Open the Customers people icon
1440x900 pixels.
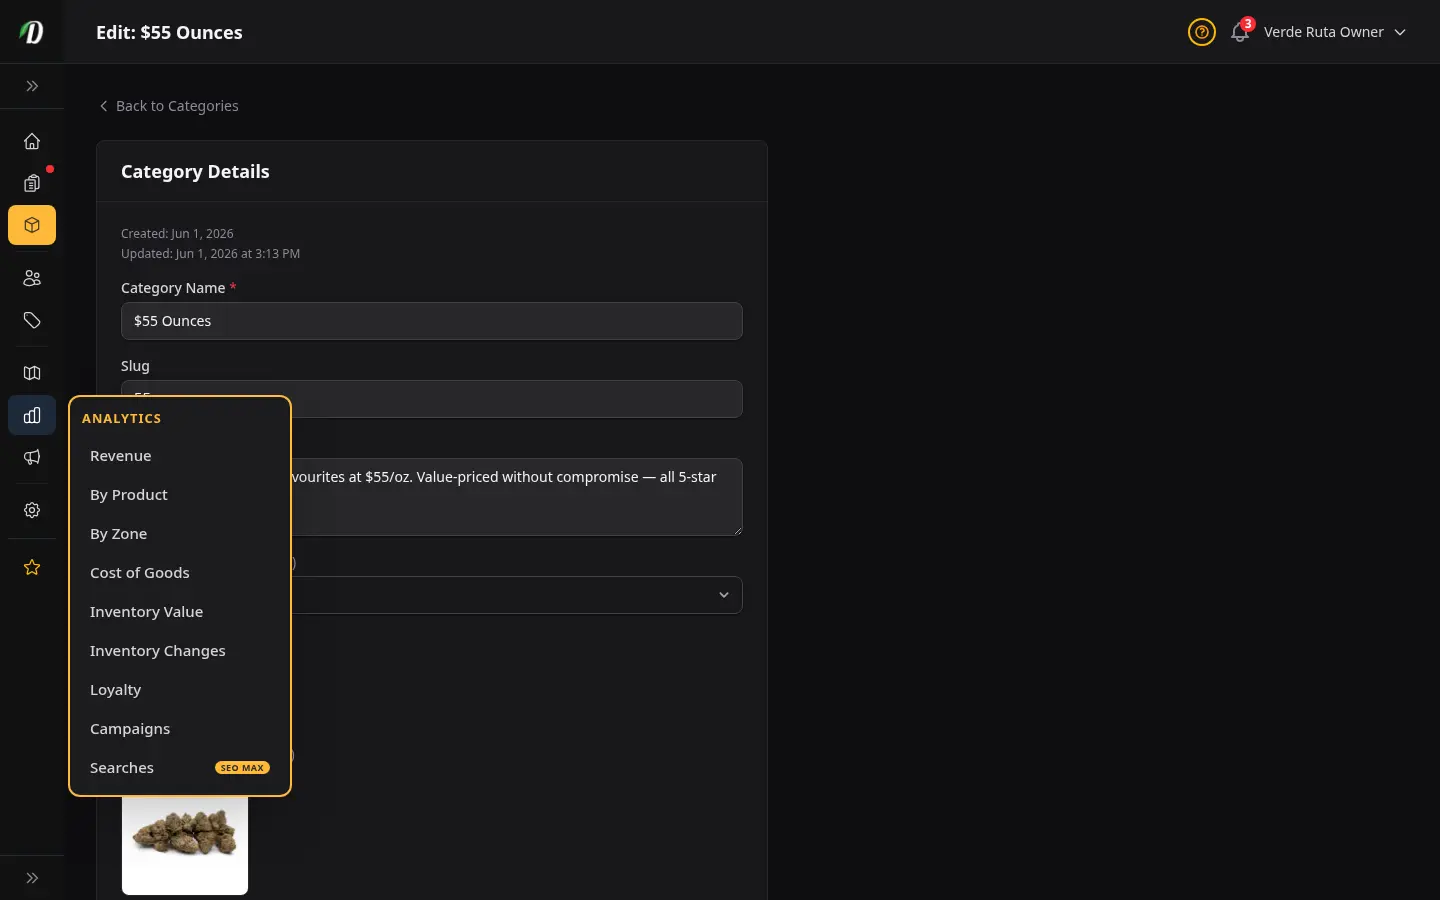tap(32, 278)
